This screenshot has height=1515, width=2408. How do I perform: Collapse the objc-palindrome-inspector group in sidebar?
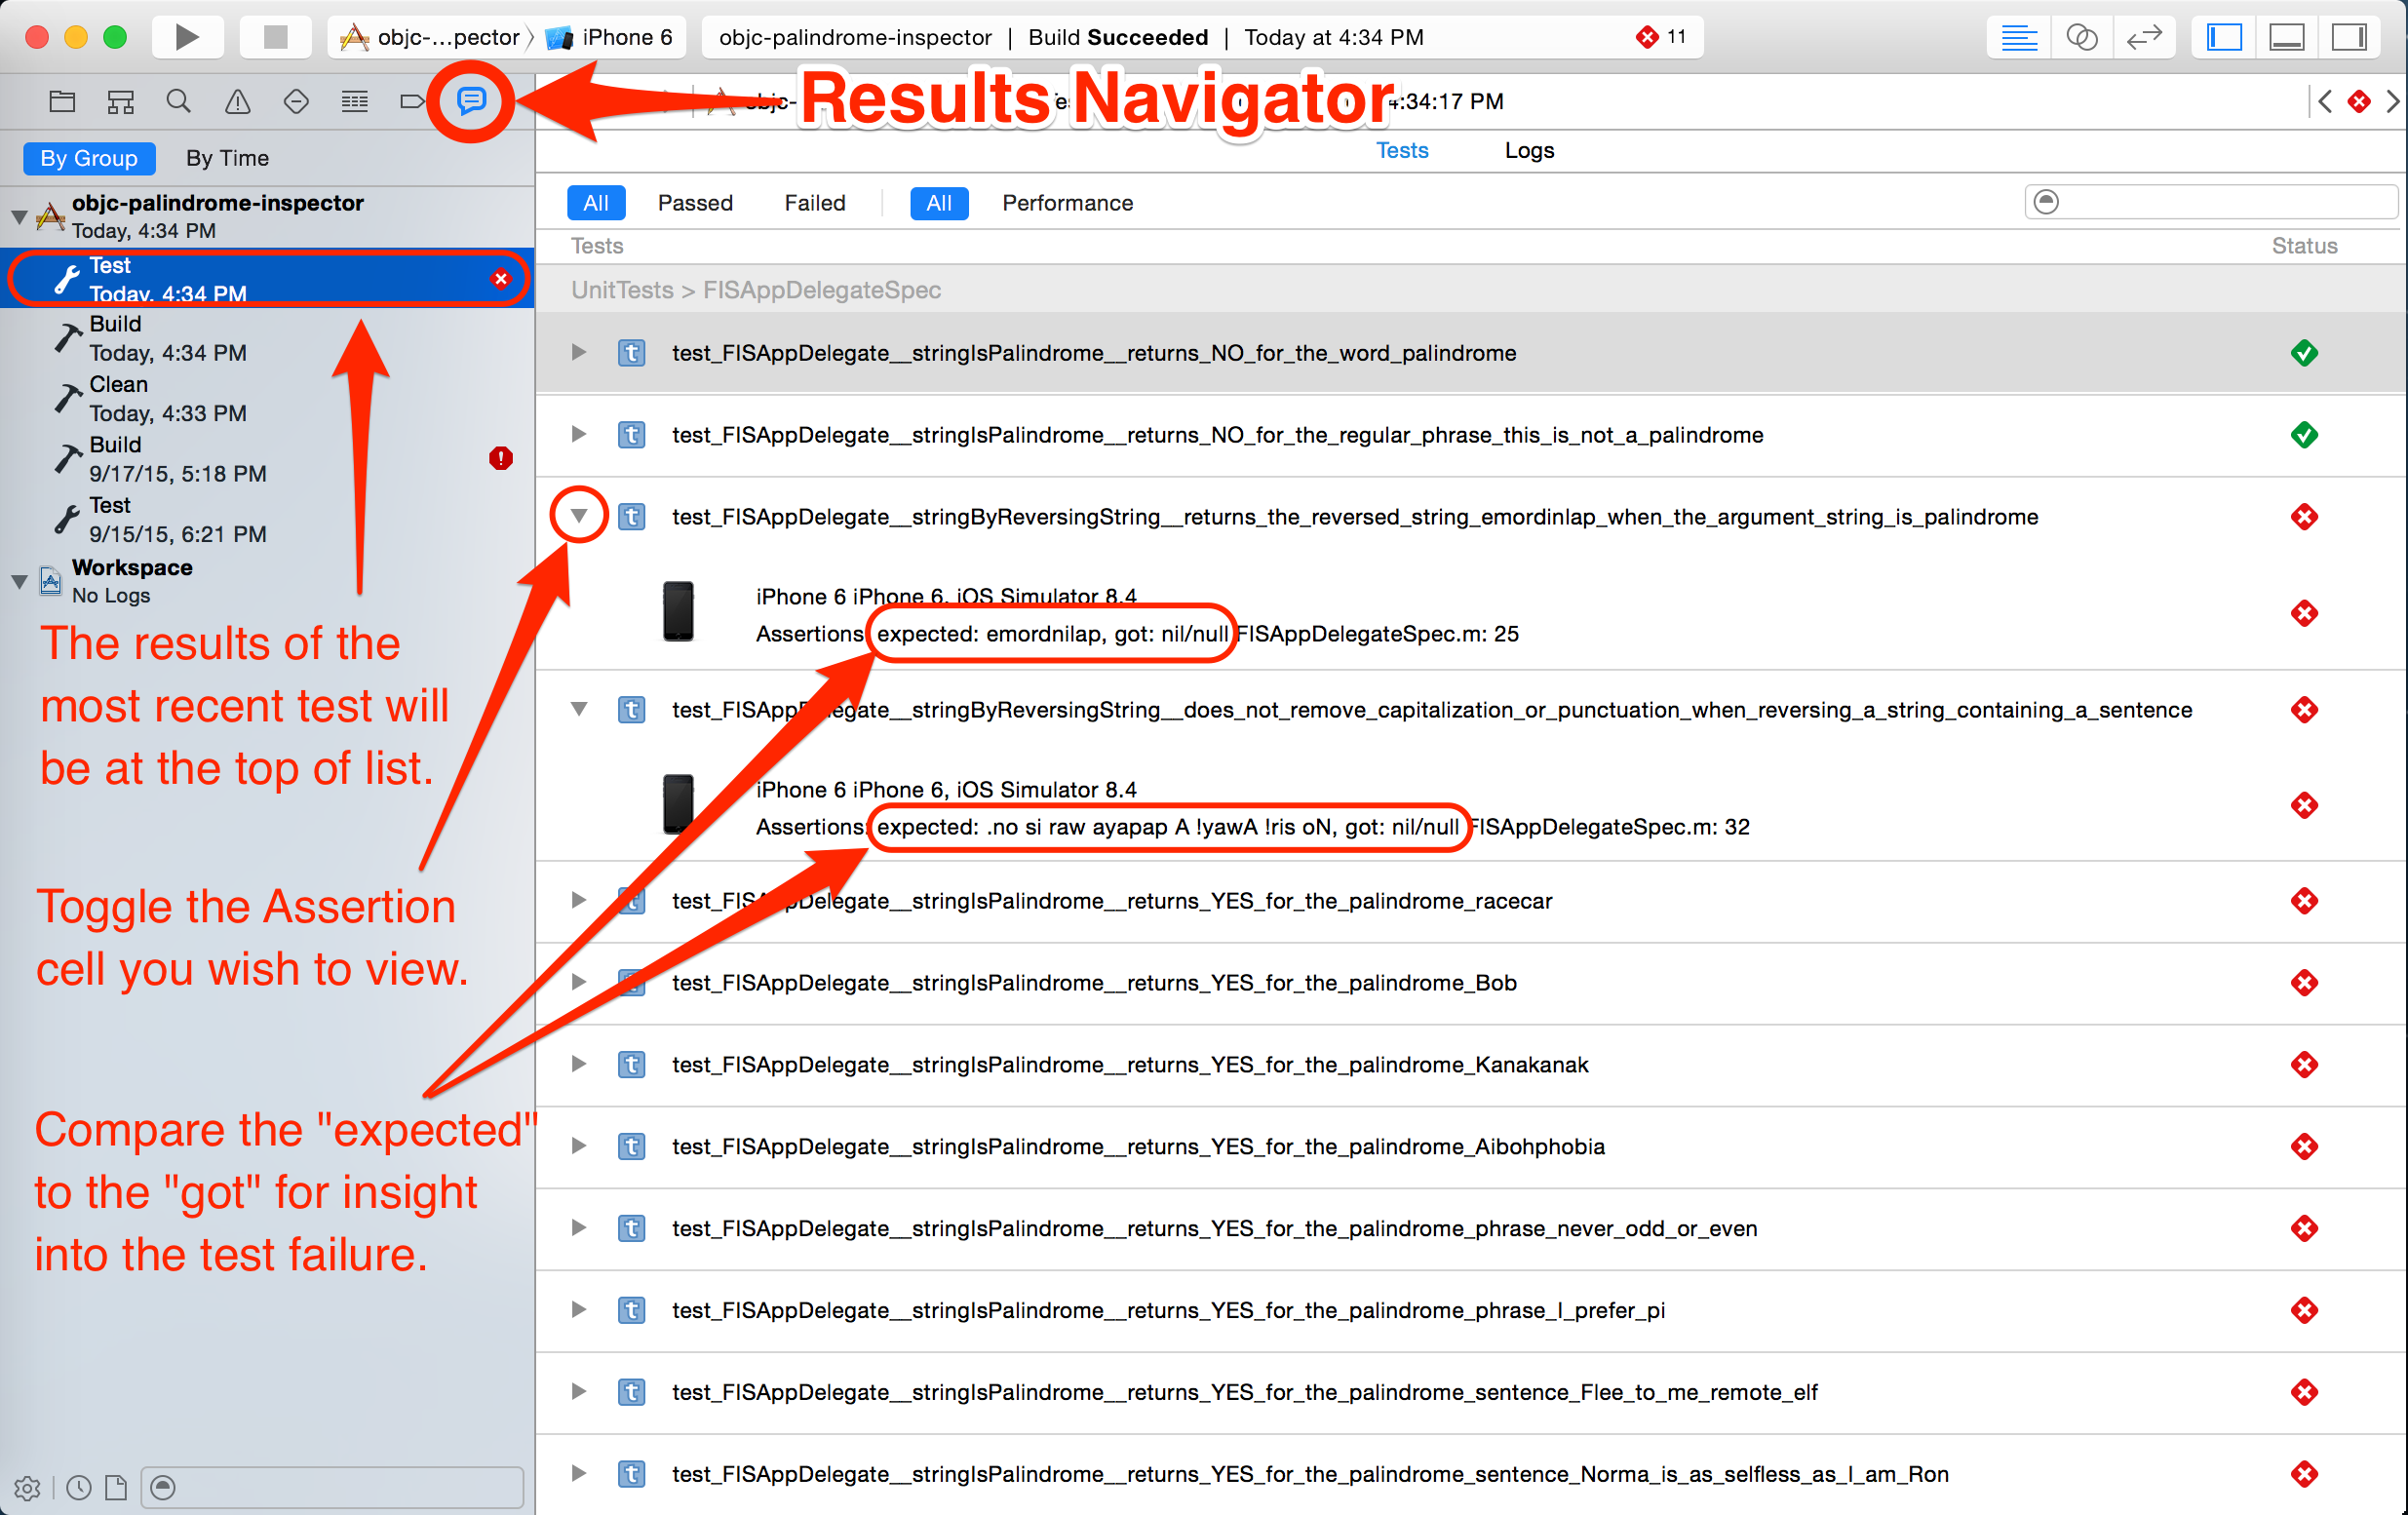tap(19, 216)
